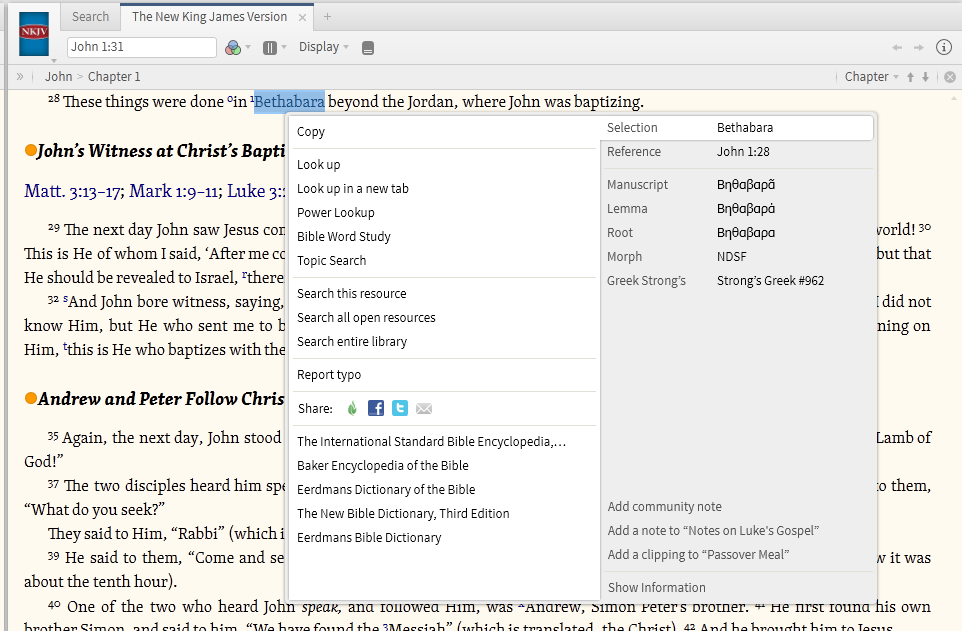
Task: Select the Manuscript Greek word row
Action: [737, 185]
